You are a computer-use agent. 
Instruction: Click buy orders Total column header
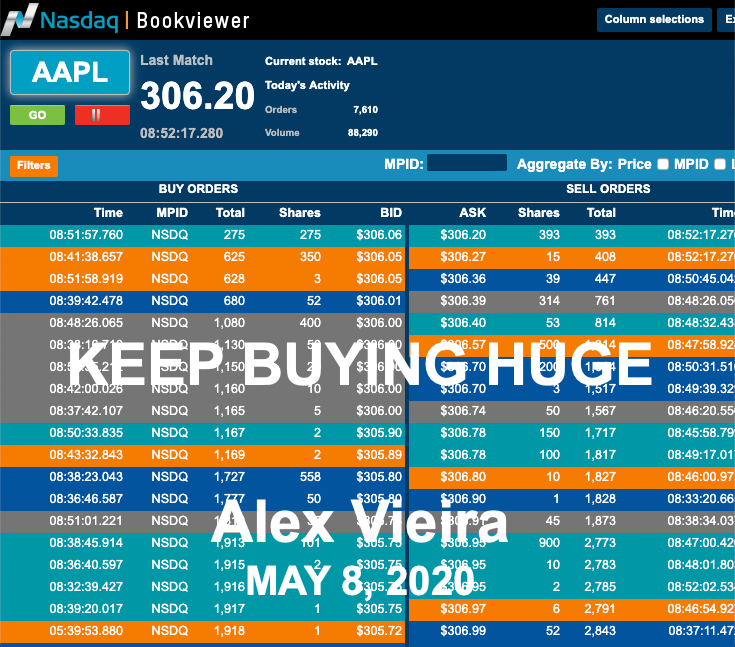[x=230, y=213]
